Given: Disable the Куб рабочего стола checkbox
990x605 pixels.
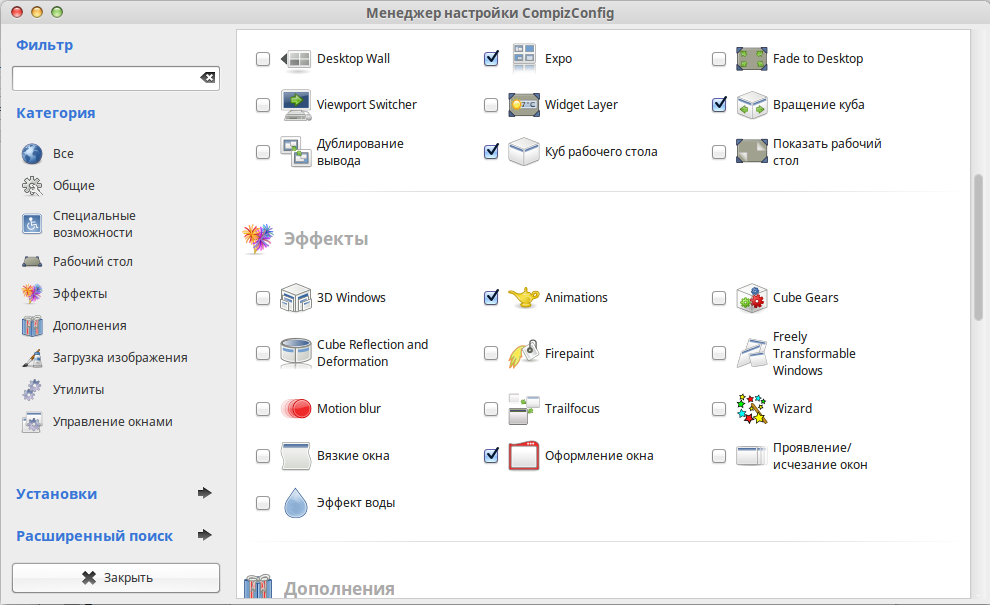Looking at the screenshot, I should [x=491, y=152].
